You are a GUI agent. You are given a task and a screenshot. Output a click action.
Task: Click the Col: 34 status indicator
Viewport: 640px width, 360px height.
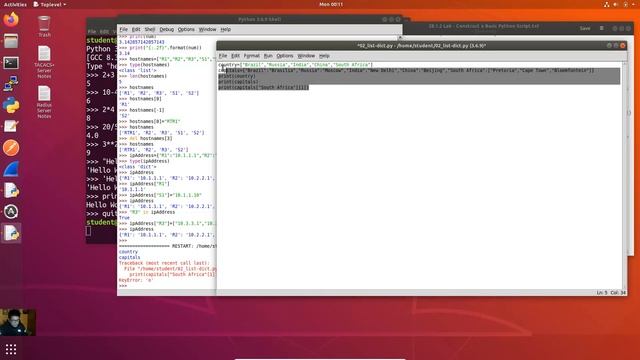[x=618, y=293]
